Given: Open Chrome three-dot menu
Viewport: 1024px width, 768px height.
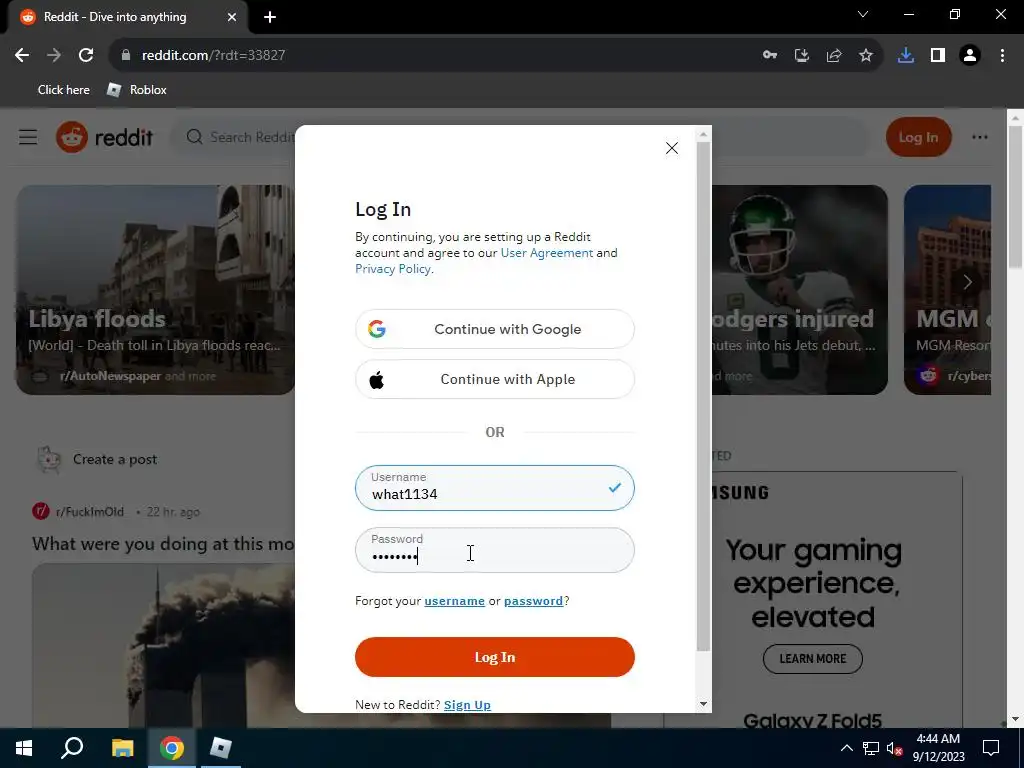Looking at the screenshot, I should pos(1002,56).
